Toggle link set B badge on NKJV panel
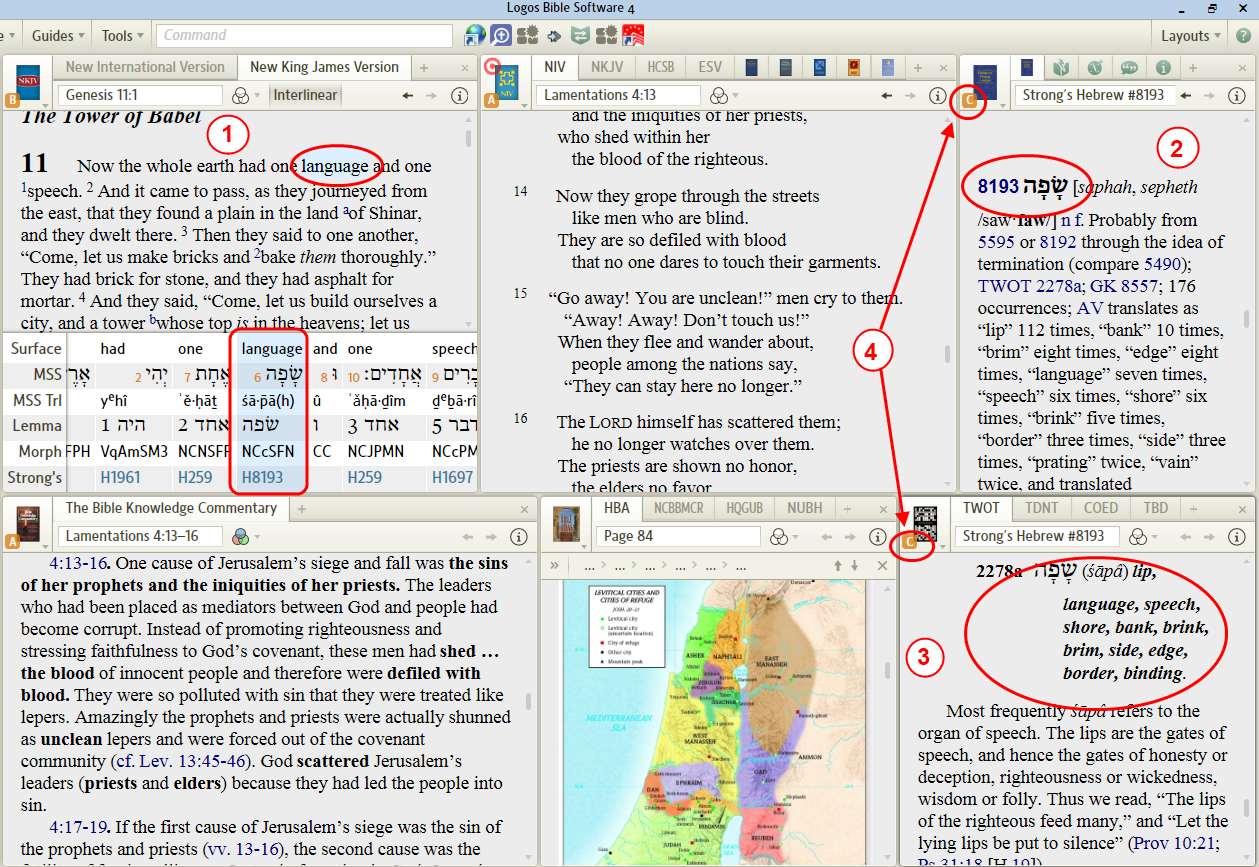This screenshot has height=867, width=1259. pos(13,100)
